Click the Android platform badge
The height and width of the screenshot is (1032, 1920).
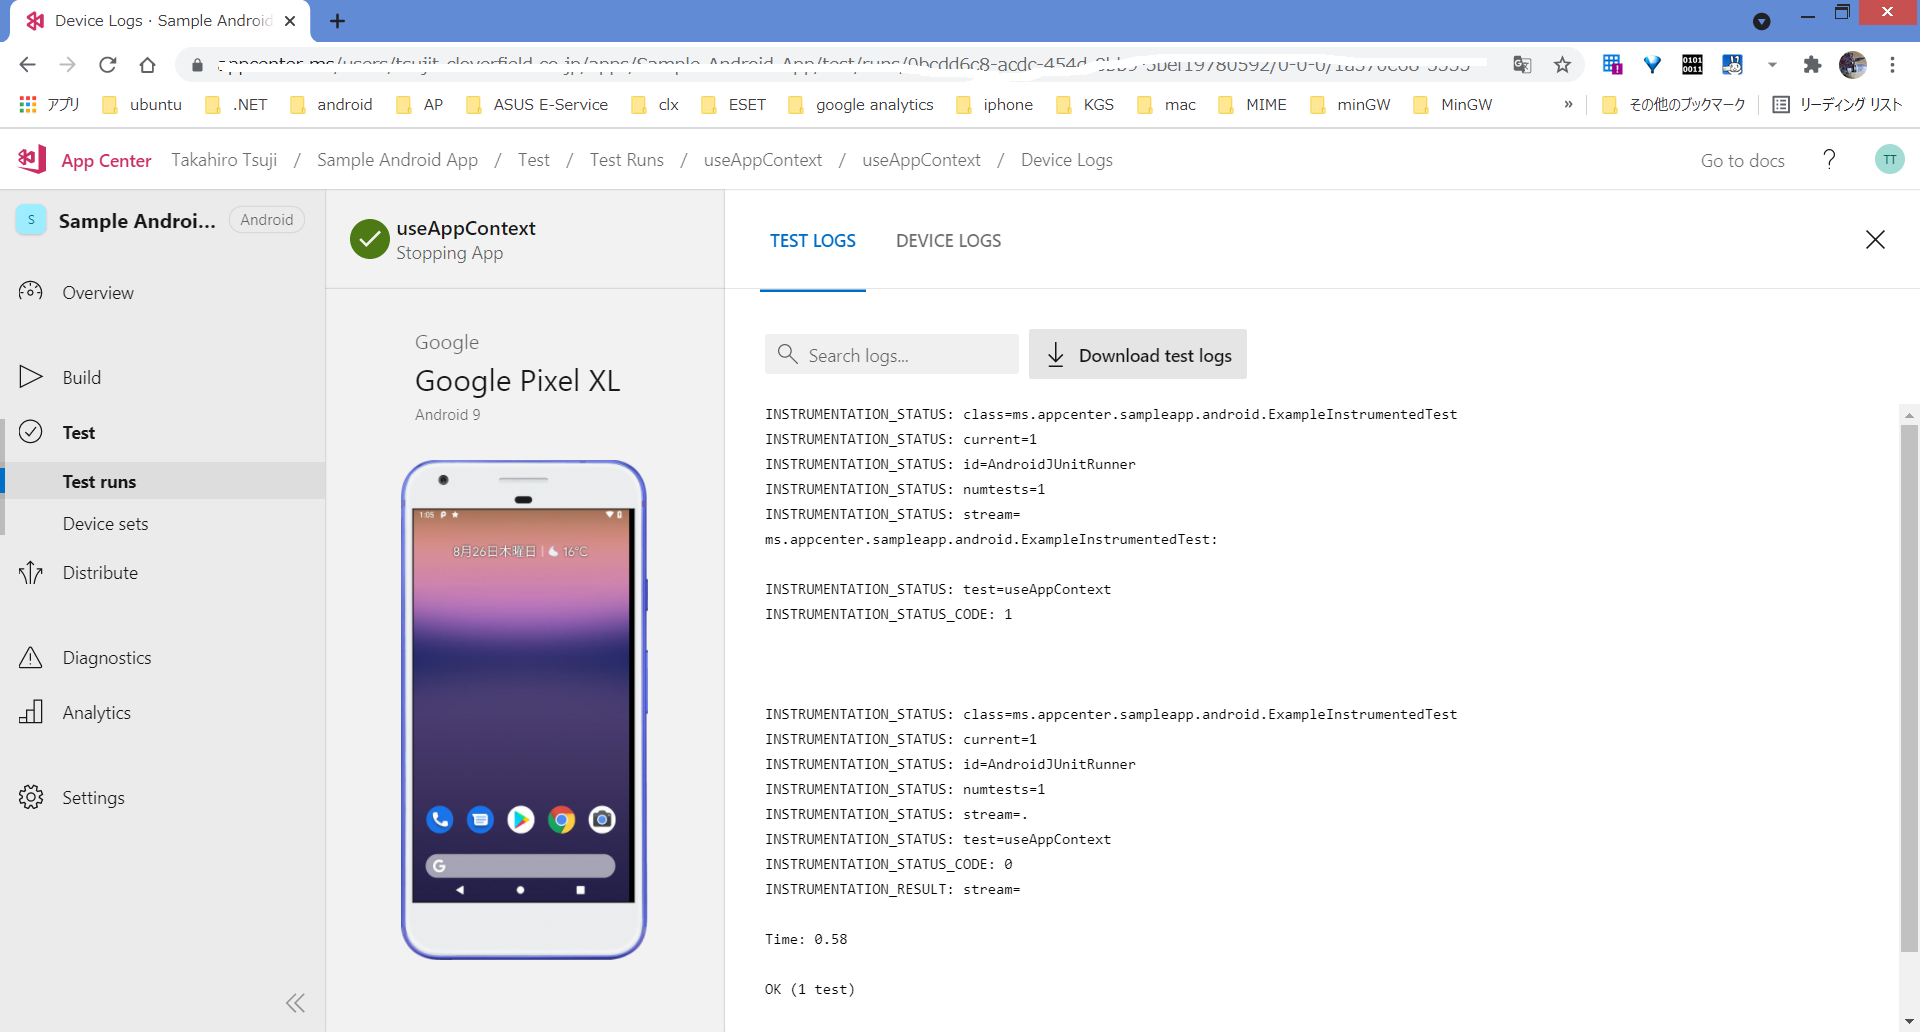point(266,220)
